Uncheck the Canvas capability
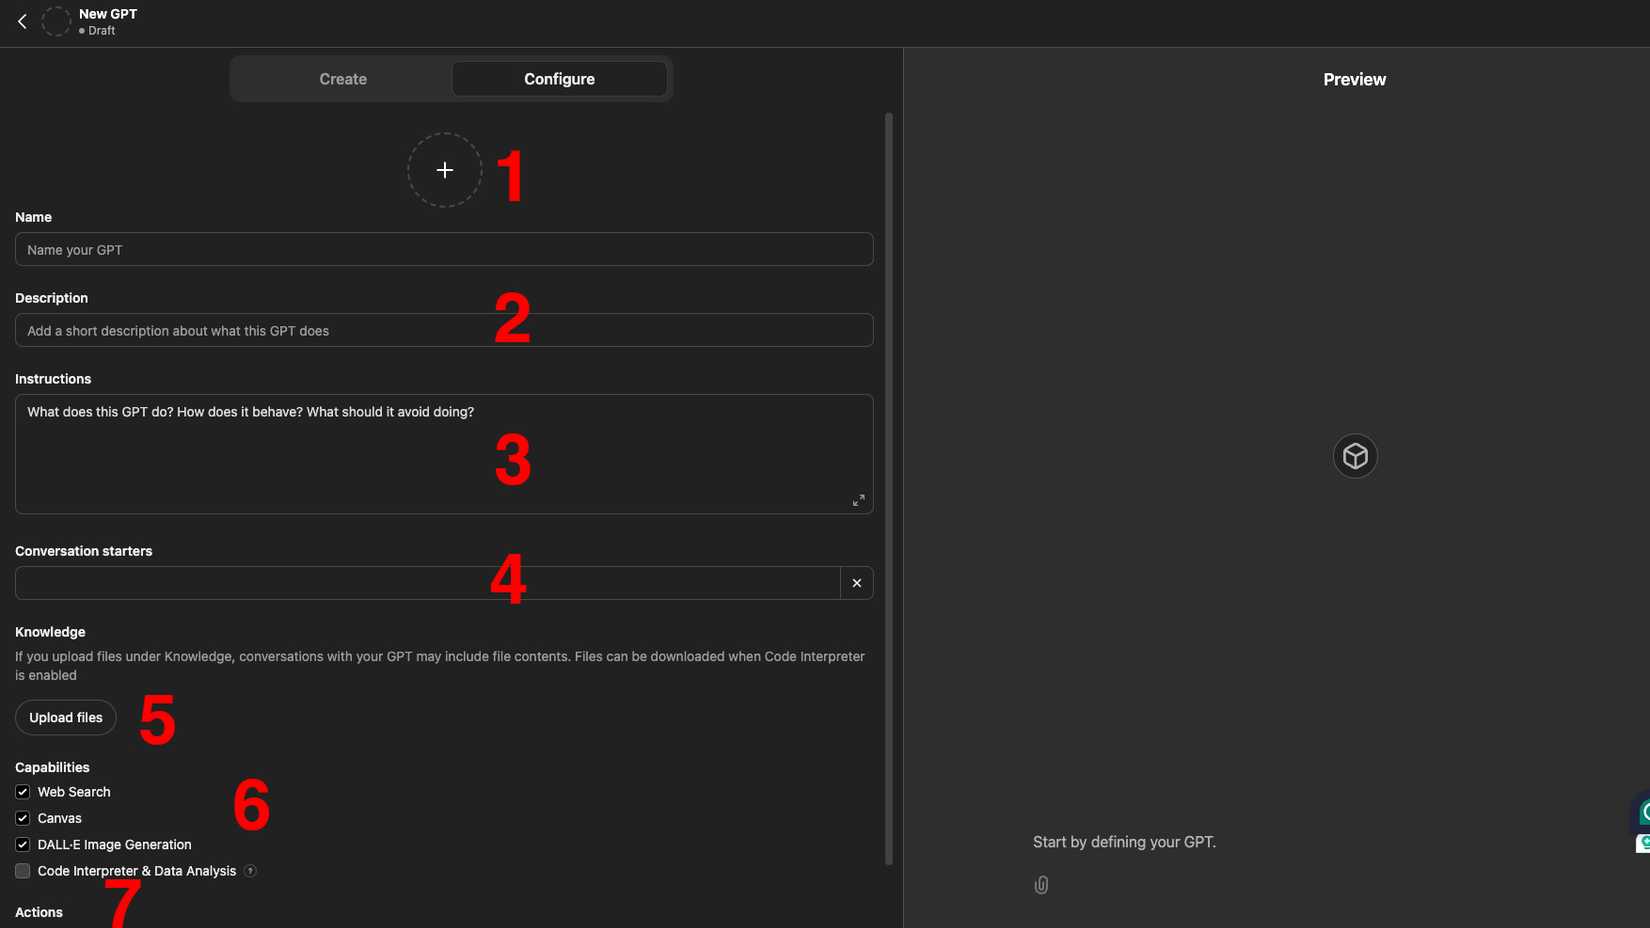1650x928 pixels. (22, 818)
